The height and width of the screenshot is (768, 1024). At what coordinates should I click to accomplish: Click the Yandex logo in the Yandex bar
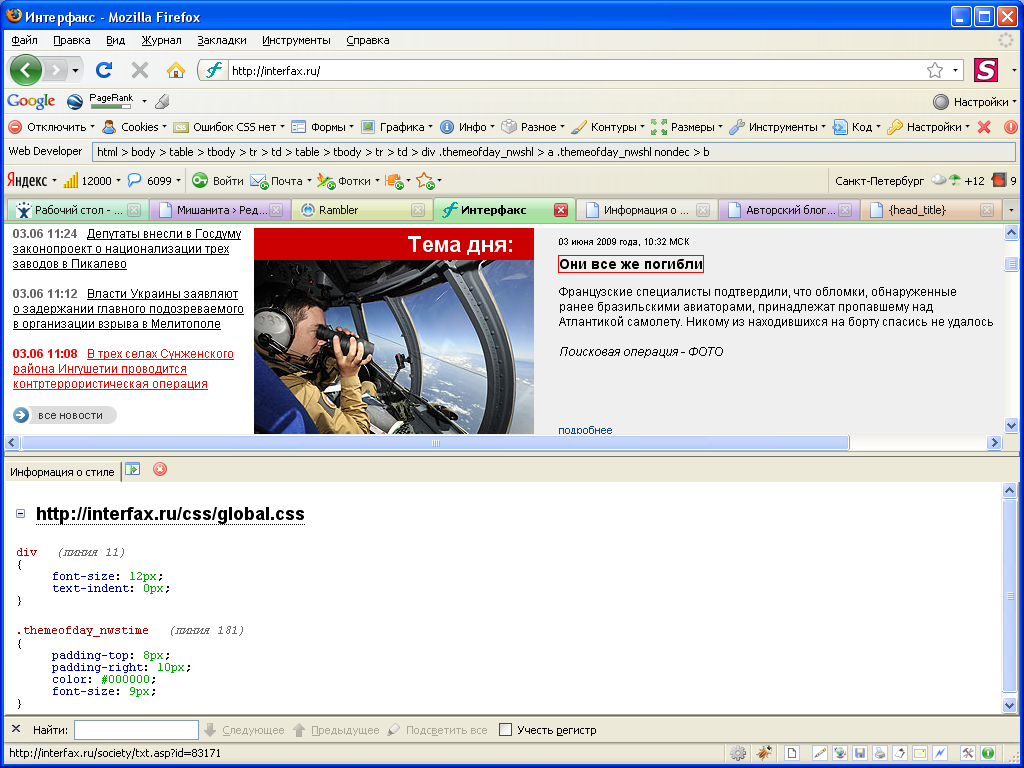tap(27, 180)
